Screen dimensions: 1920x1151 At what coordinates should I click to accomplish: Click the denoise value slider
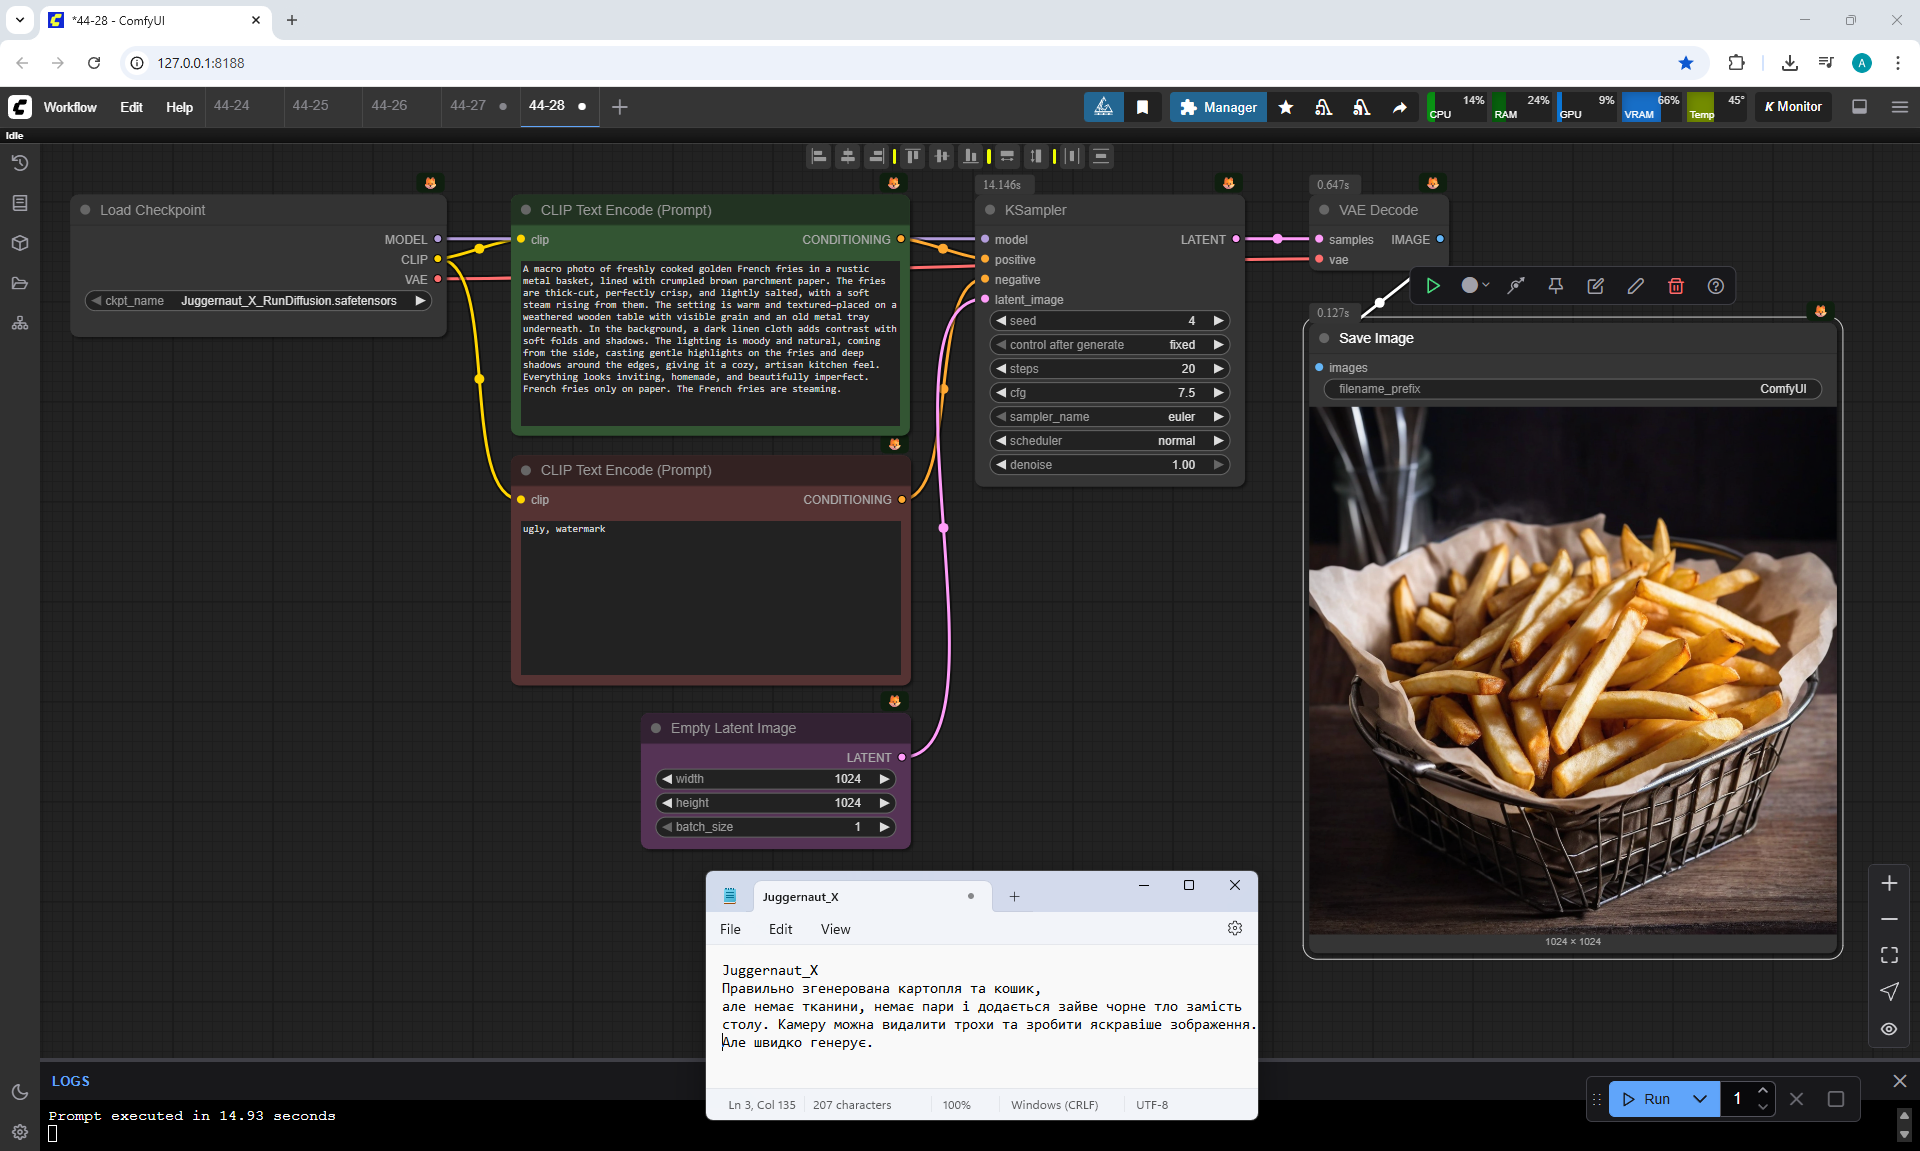[1109, 465]
